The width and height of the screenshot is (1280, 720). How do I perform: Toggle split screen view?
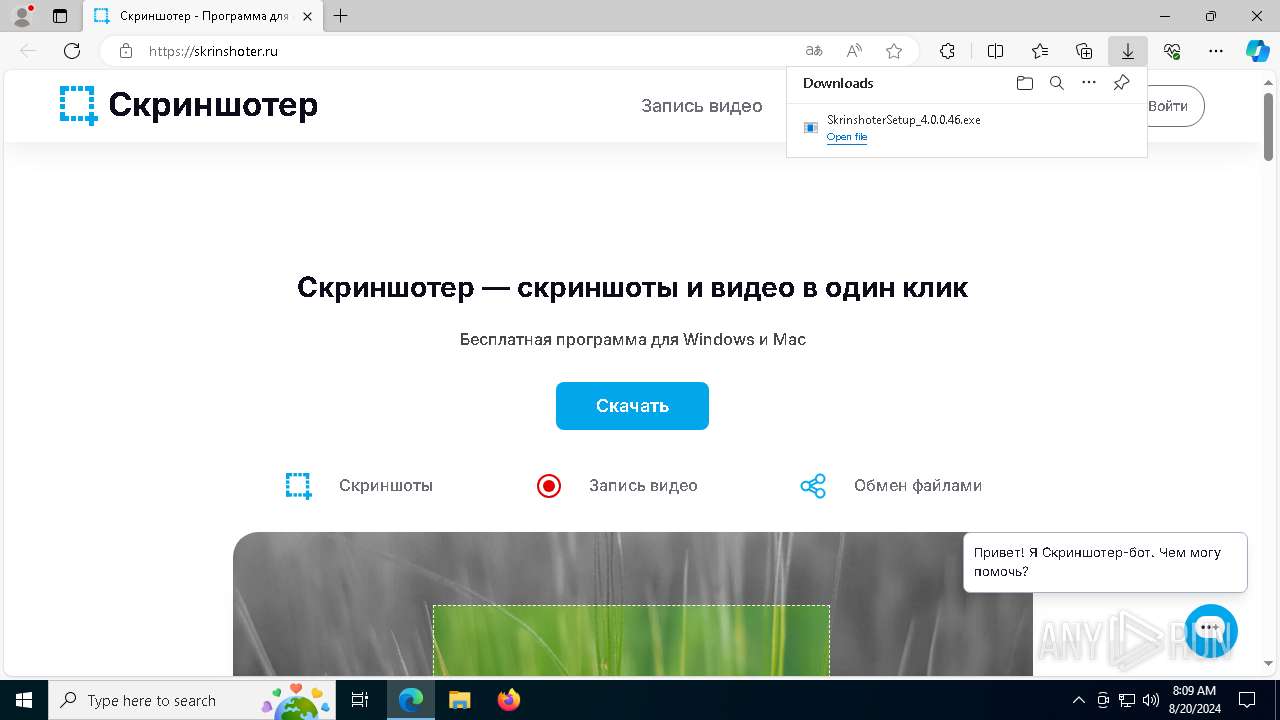coord(995,51)
